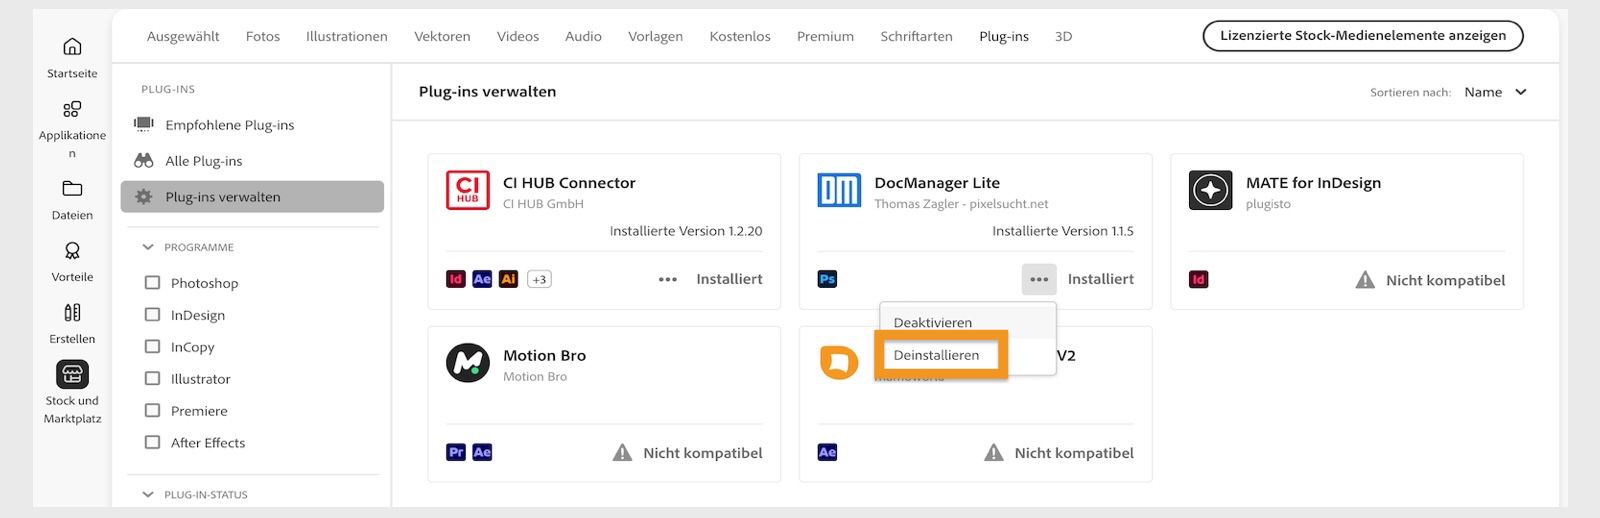
Task: Click Nicht kompatibel on MATE for InDesign
Action: pos(1445,280)
